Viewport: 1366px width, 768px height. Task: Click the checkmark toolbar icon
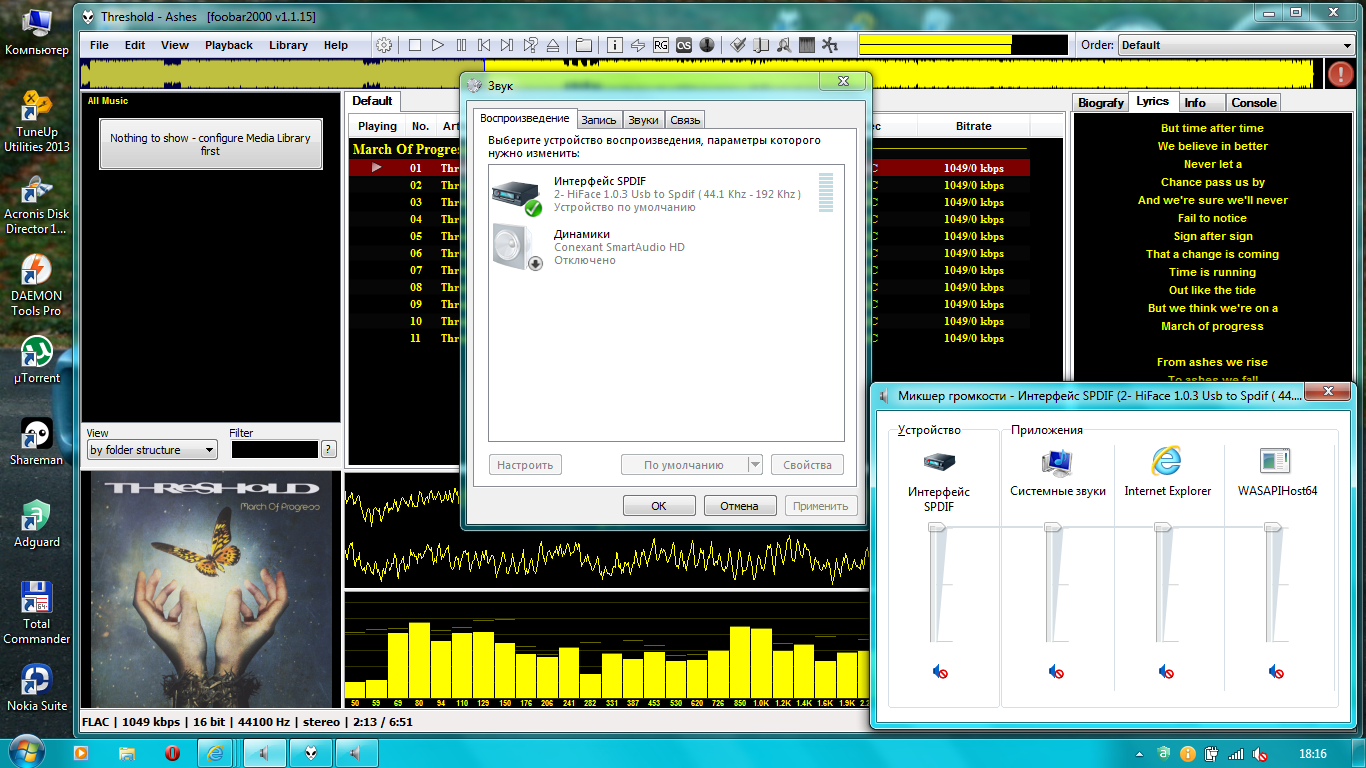[738, 45]
